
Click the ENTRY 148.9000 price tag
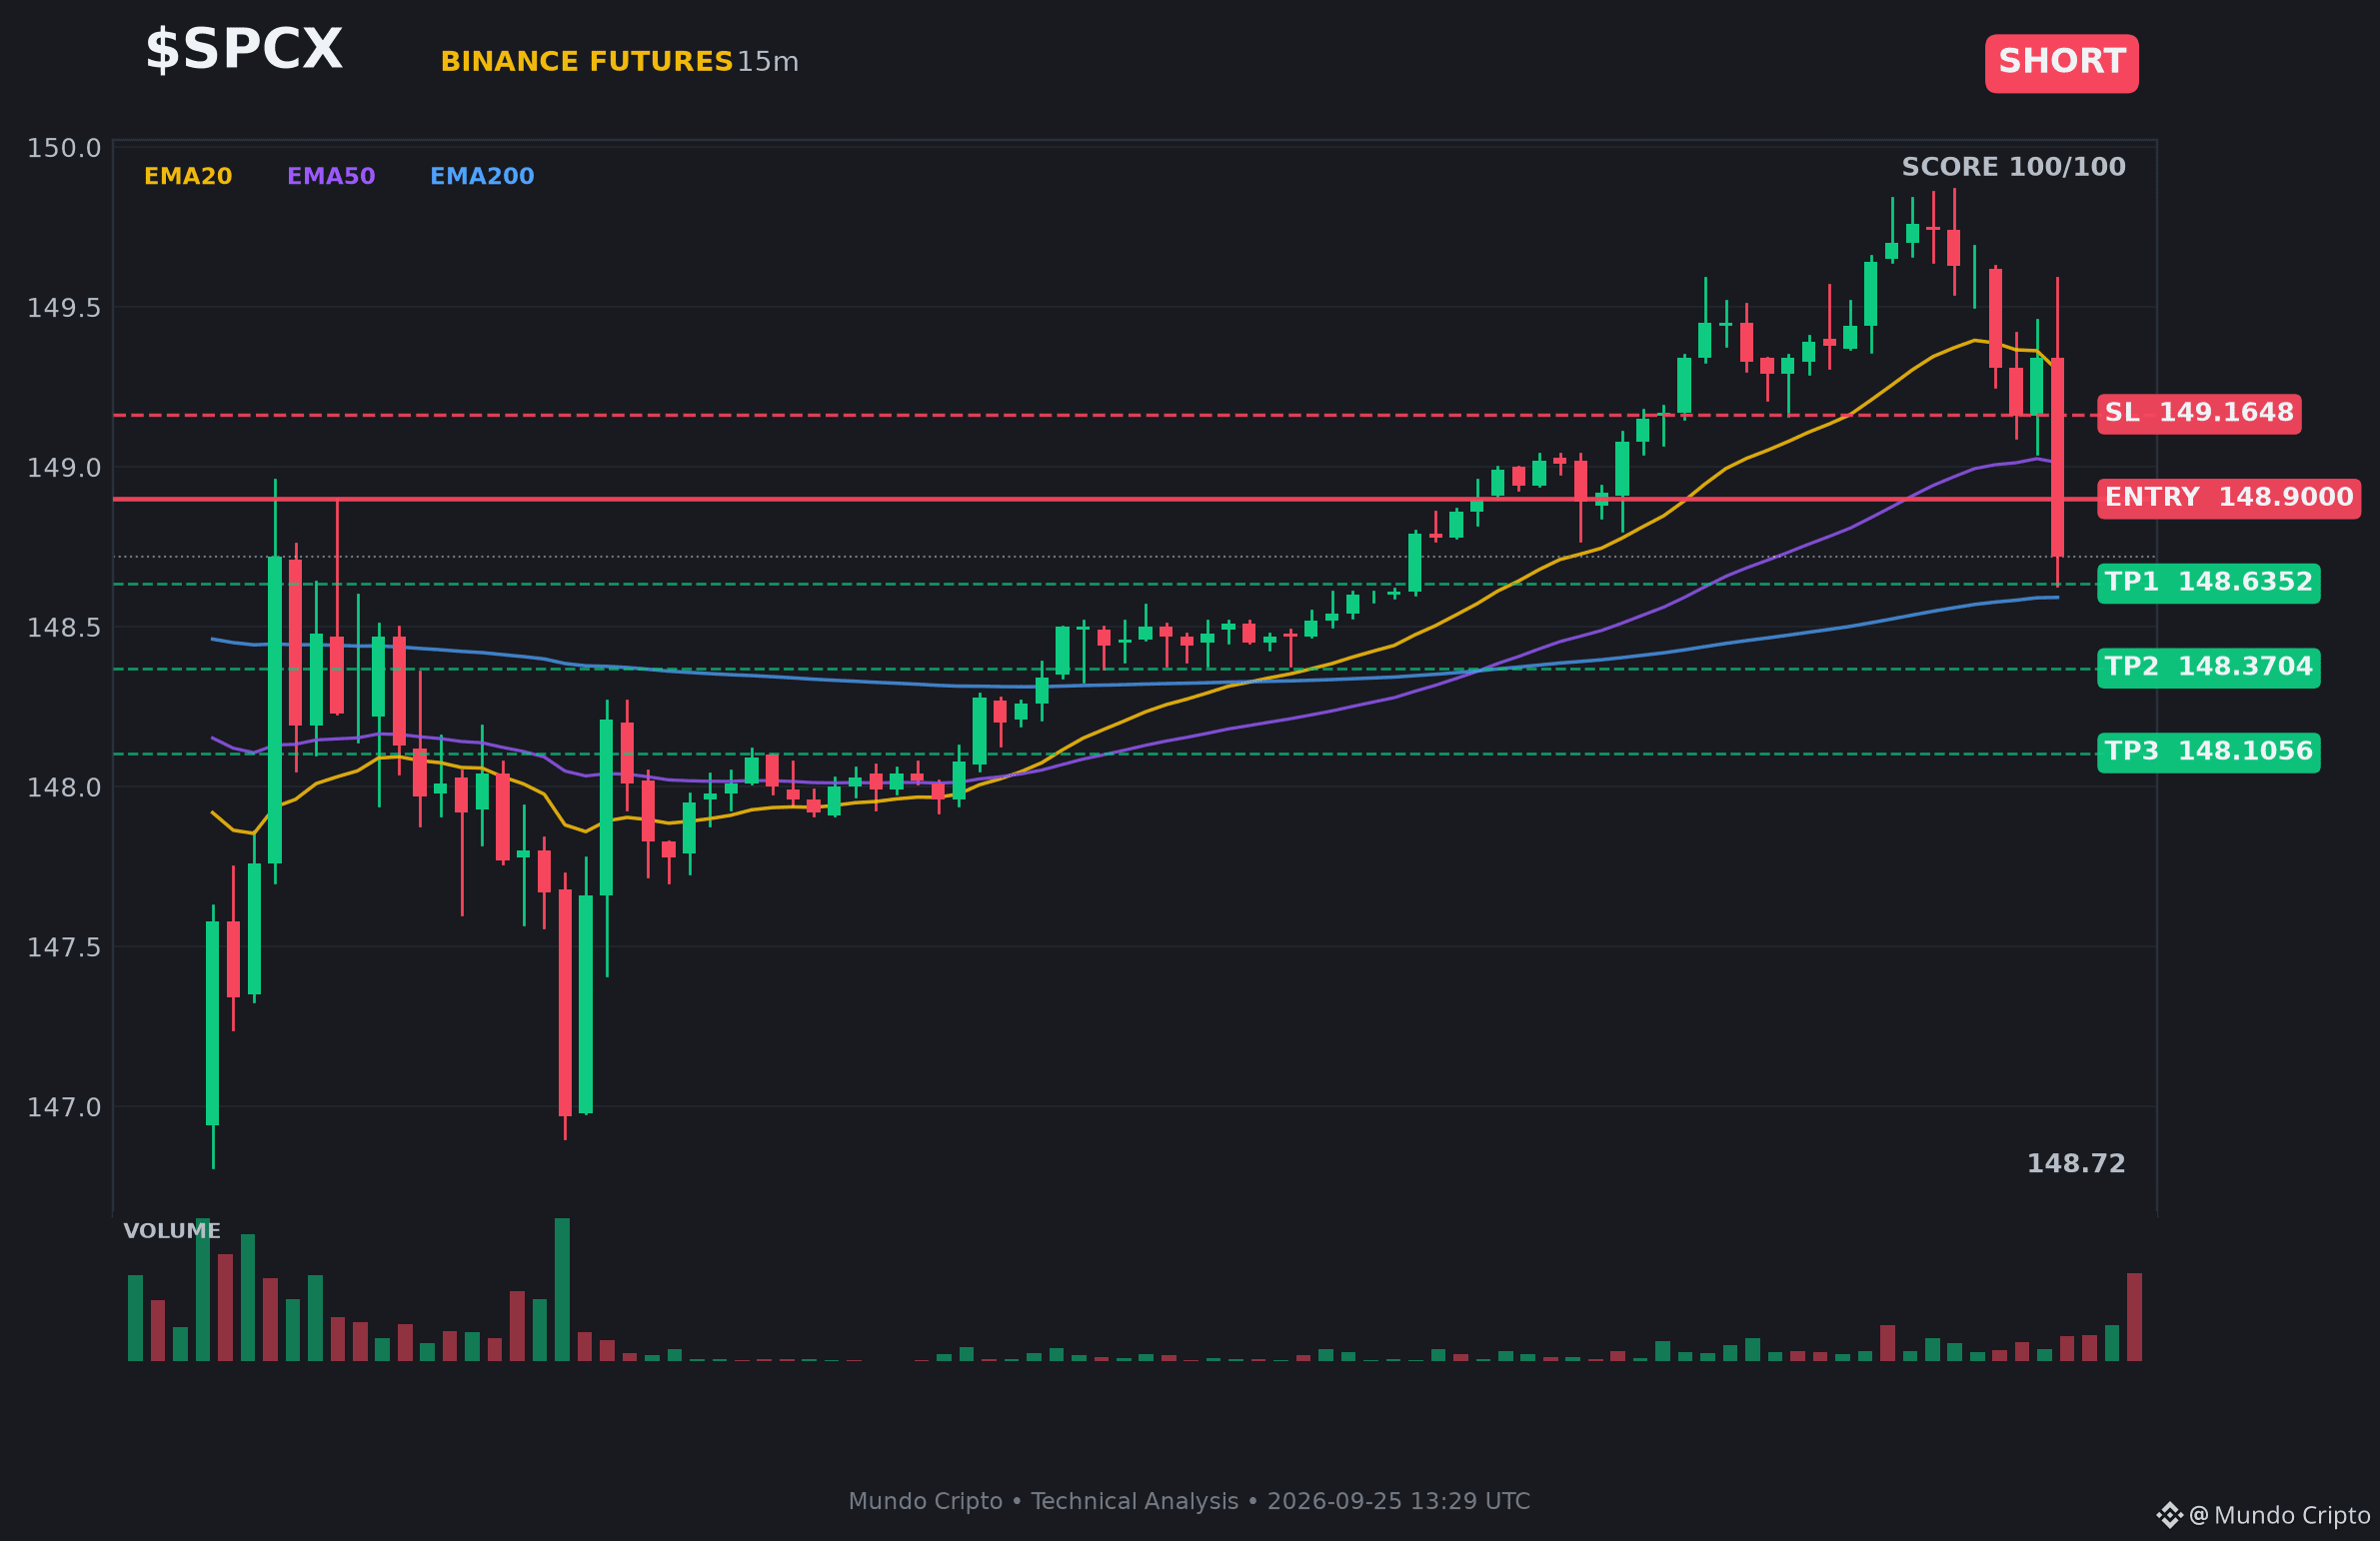pos(2229,498)
